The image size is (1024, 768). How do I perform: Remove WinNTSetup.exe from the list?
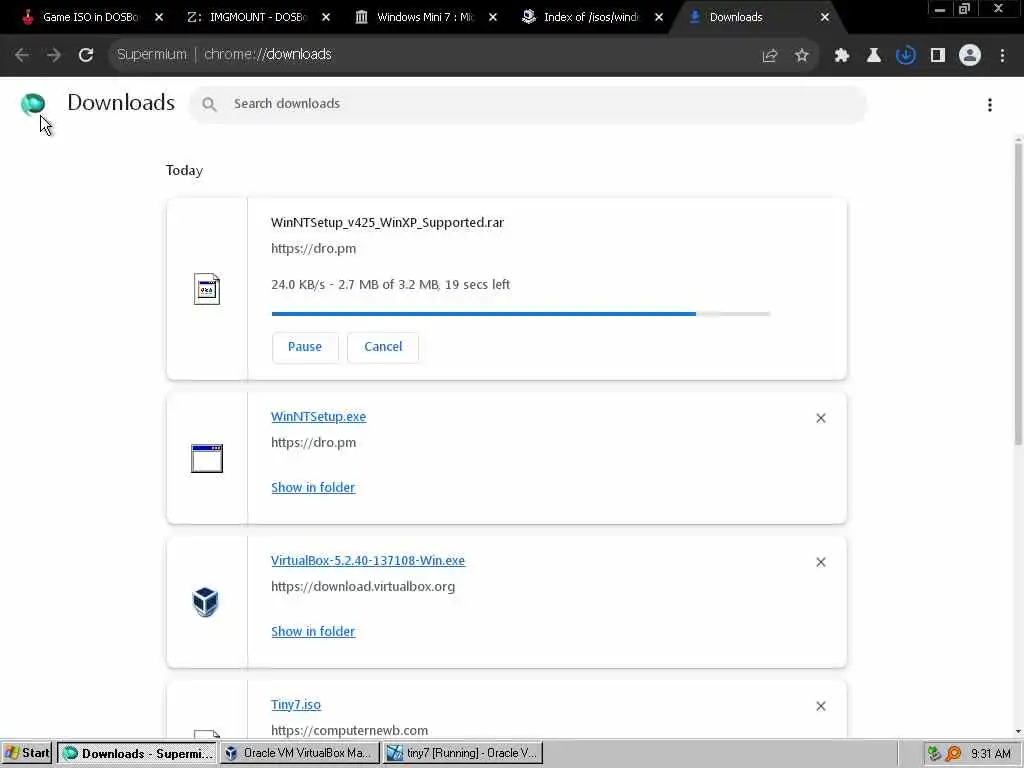pos(821,418)
